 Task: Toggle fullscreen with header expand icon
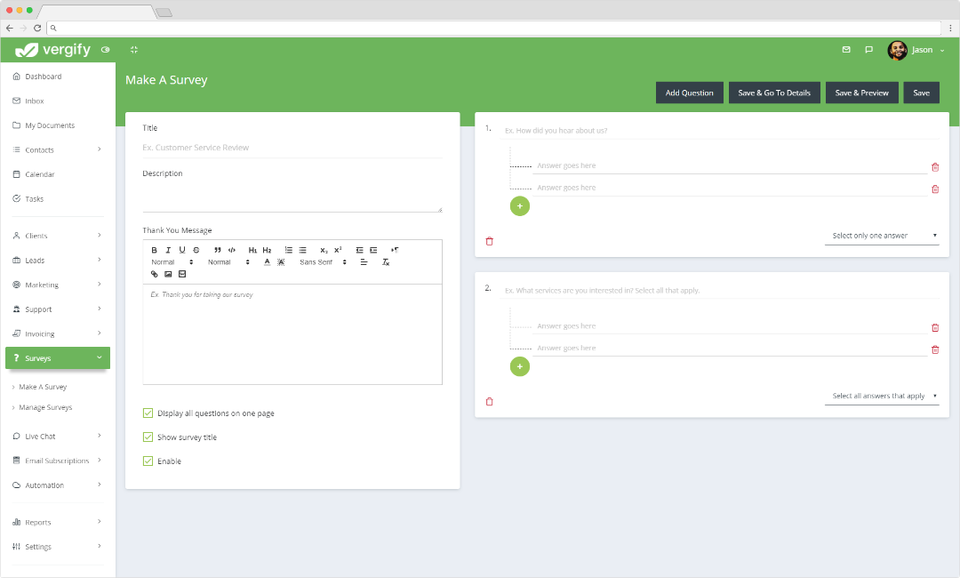(x=134, y=50)
